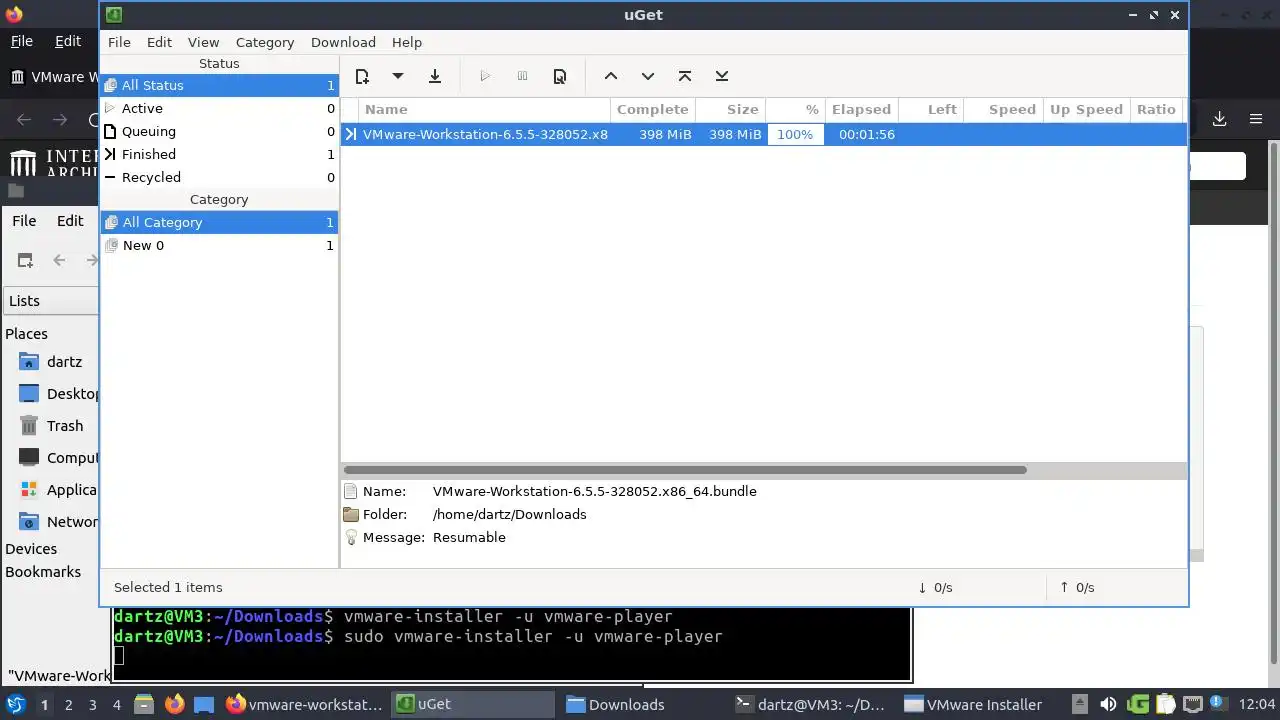Select VMware-Workstation-6.5.5 download row
The width and height of the screenshot is (1280, 720).
tap(764, 134)
